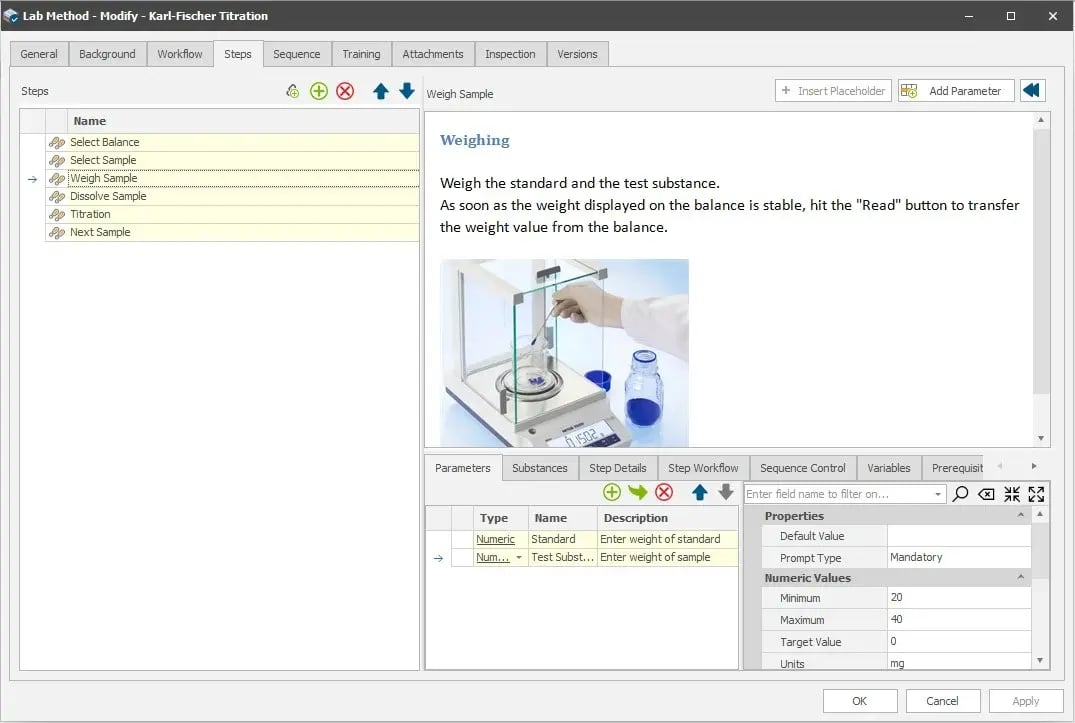Viewport: 1075px width, 723px height.
Task: Select the Titration step row
Action: pos(232,215)
